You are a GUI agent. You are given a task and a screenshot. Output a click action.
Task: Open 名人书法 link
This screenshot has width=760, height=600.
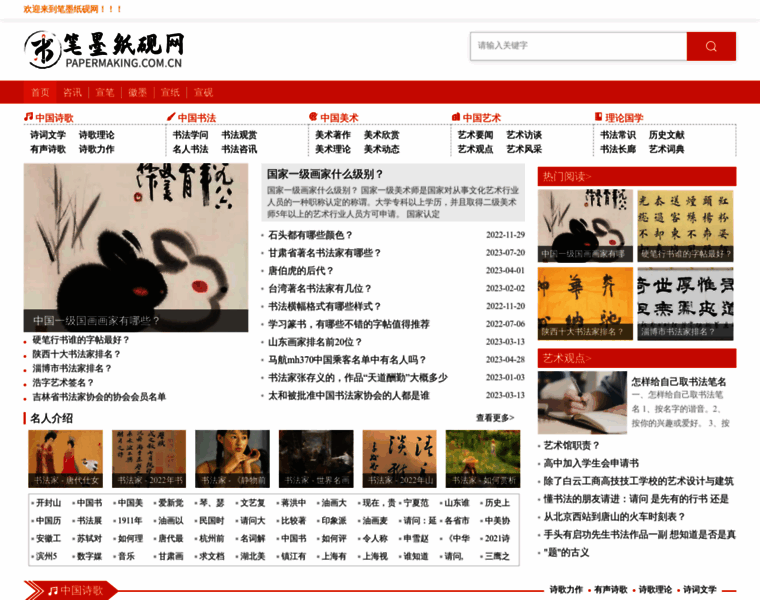(x=190, y=149)
